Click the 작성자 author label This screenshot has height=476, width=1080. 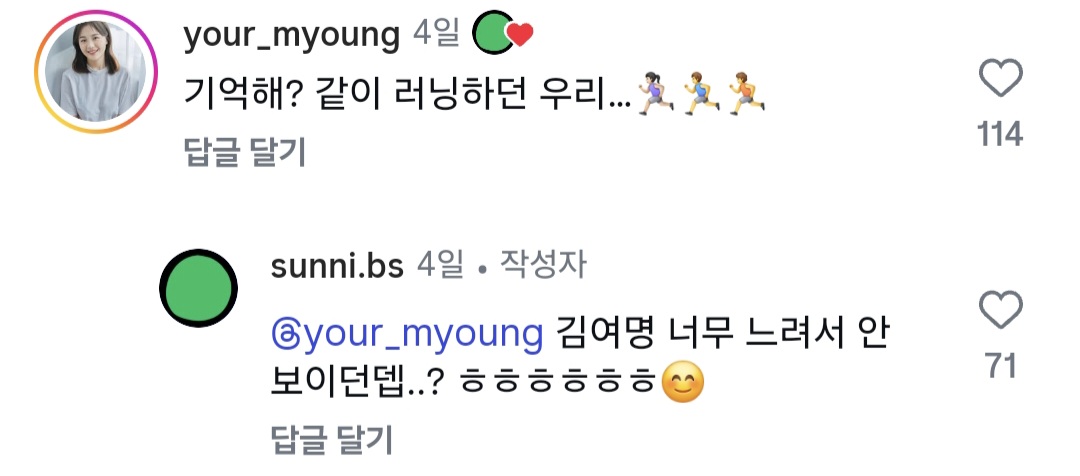pyautogui.click(x=543, y=265)
